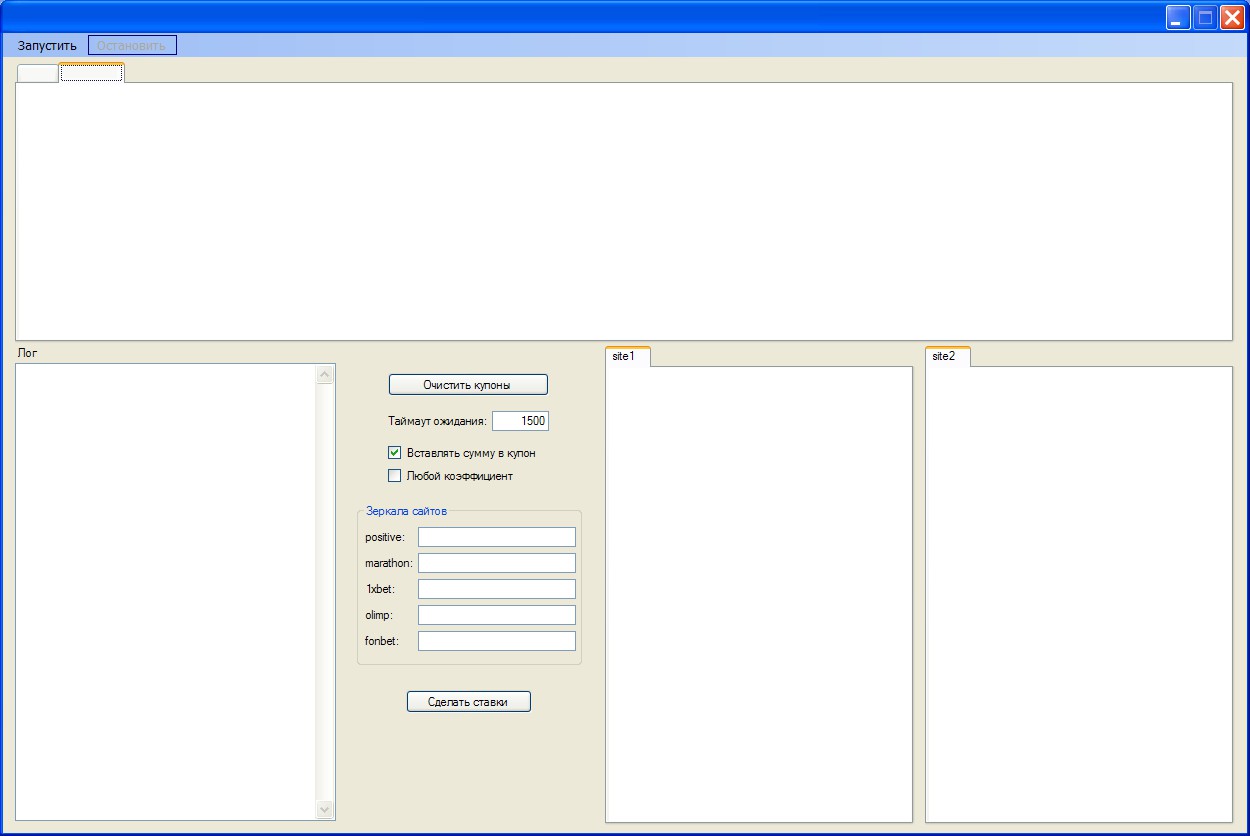Select the second blank tab with focus outline
The image size is (1250, 836).
coord(91,72)
